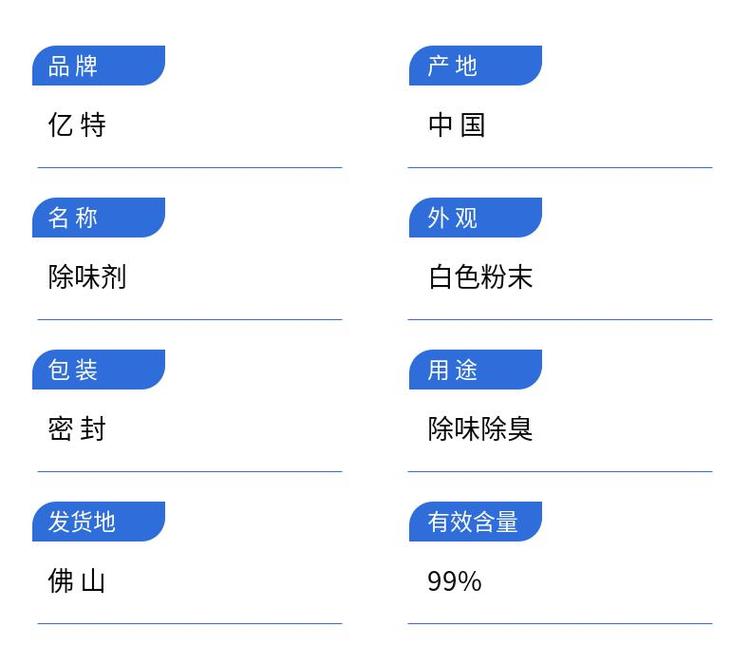Click the 品牌 blue label tag
Image resolution: width=750 pixels, height=665 pixels.
coord(97,66)
